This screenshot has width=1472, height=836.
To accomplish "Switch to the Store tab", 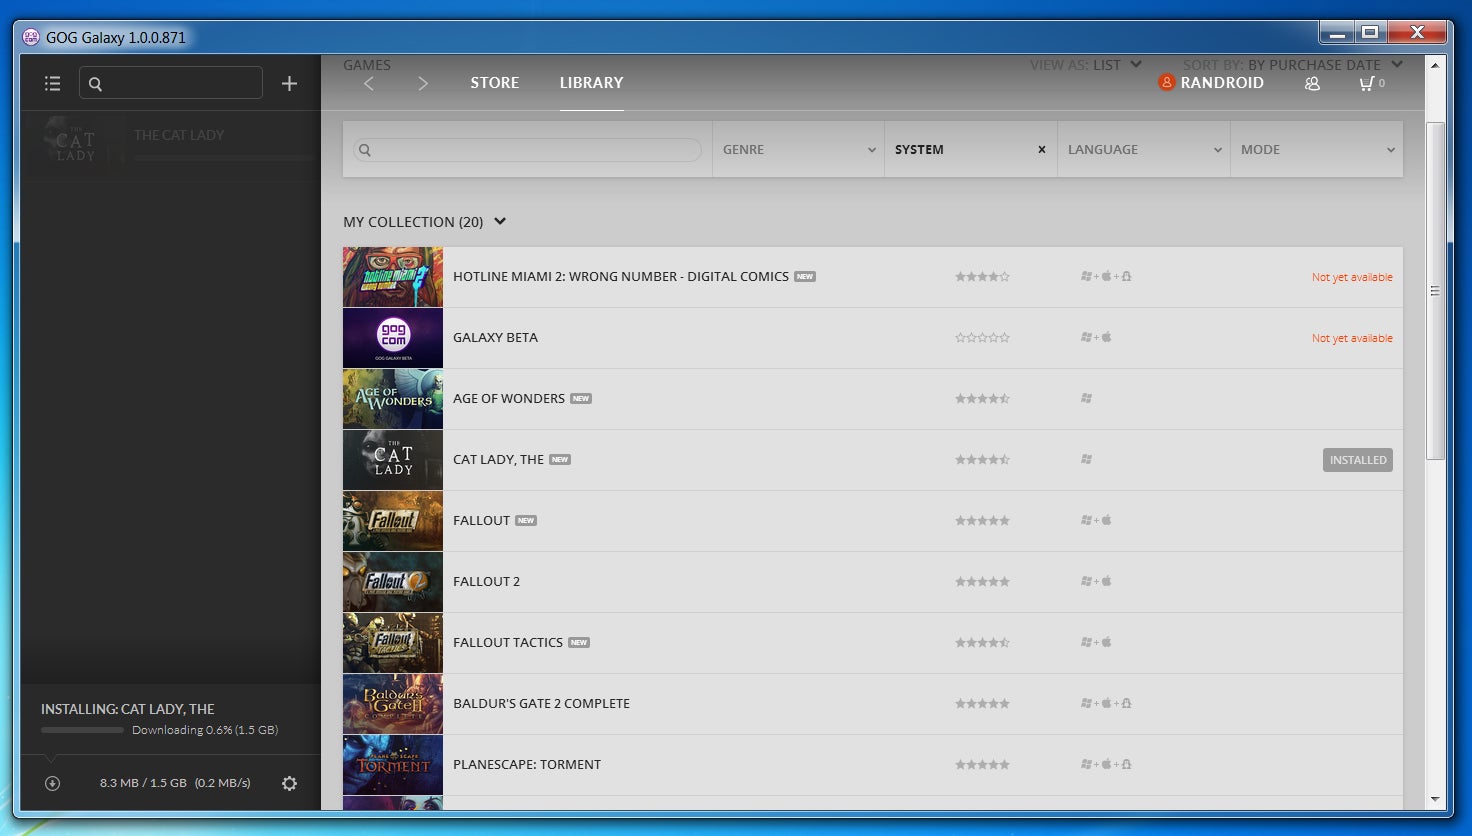I will coord(494,83).
